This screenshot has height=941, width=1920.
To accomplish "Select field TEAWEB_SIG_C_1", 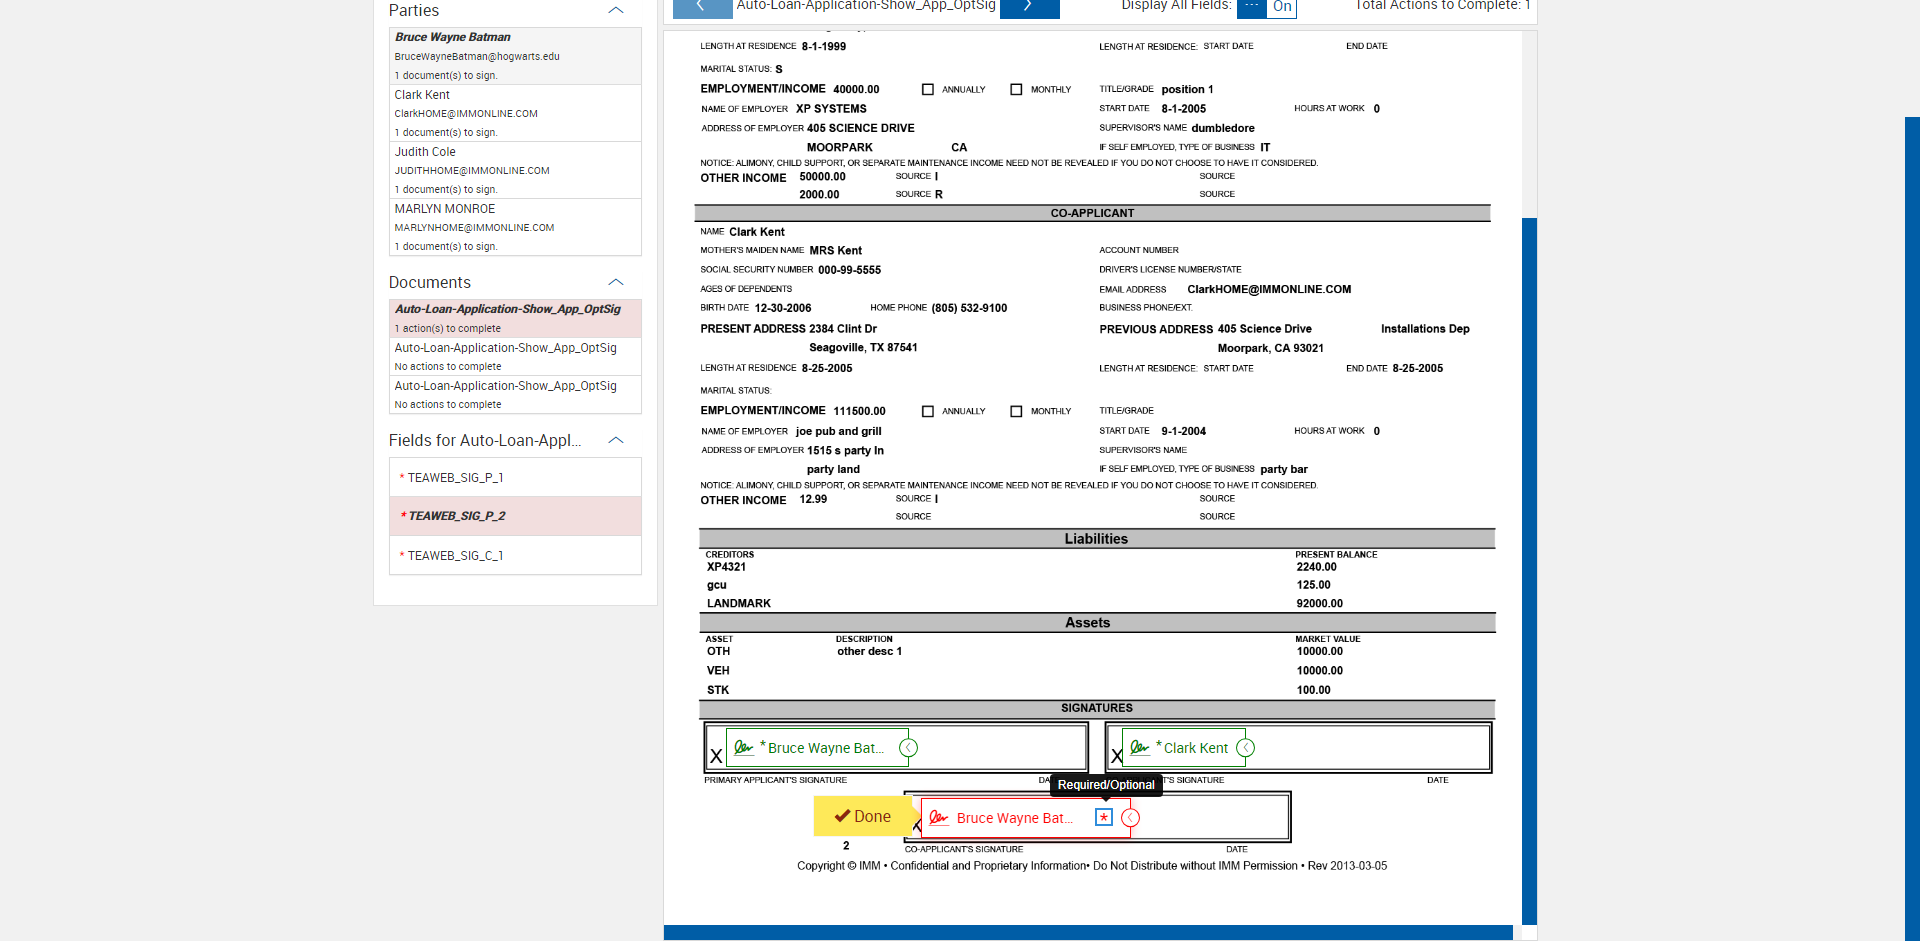I will (x=515, y=555).
